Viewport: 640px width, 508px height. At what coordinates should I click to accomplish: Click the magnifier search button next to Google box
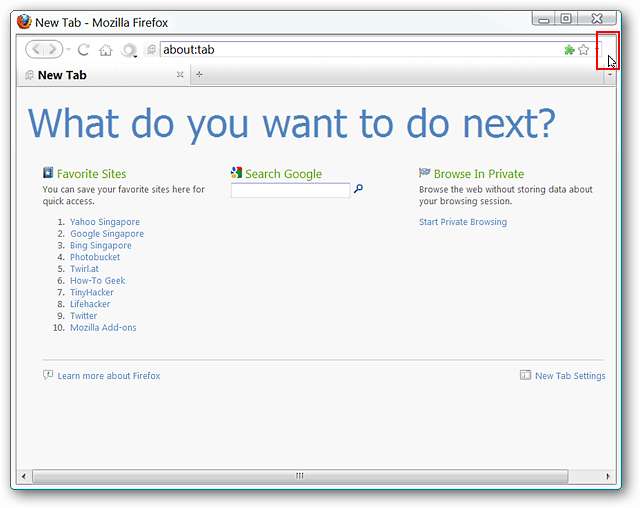pyautogui.click(x=358, y=189)
